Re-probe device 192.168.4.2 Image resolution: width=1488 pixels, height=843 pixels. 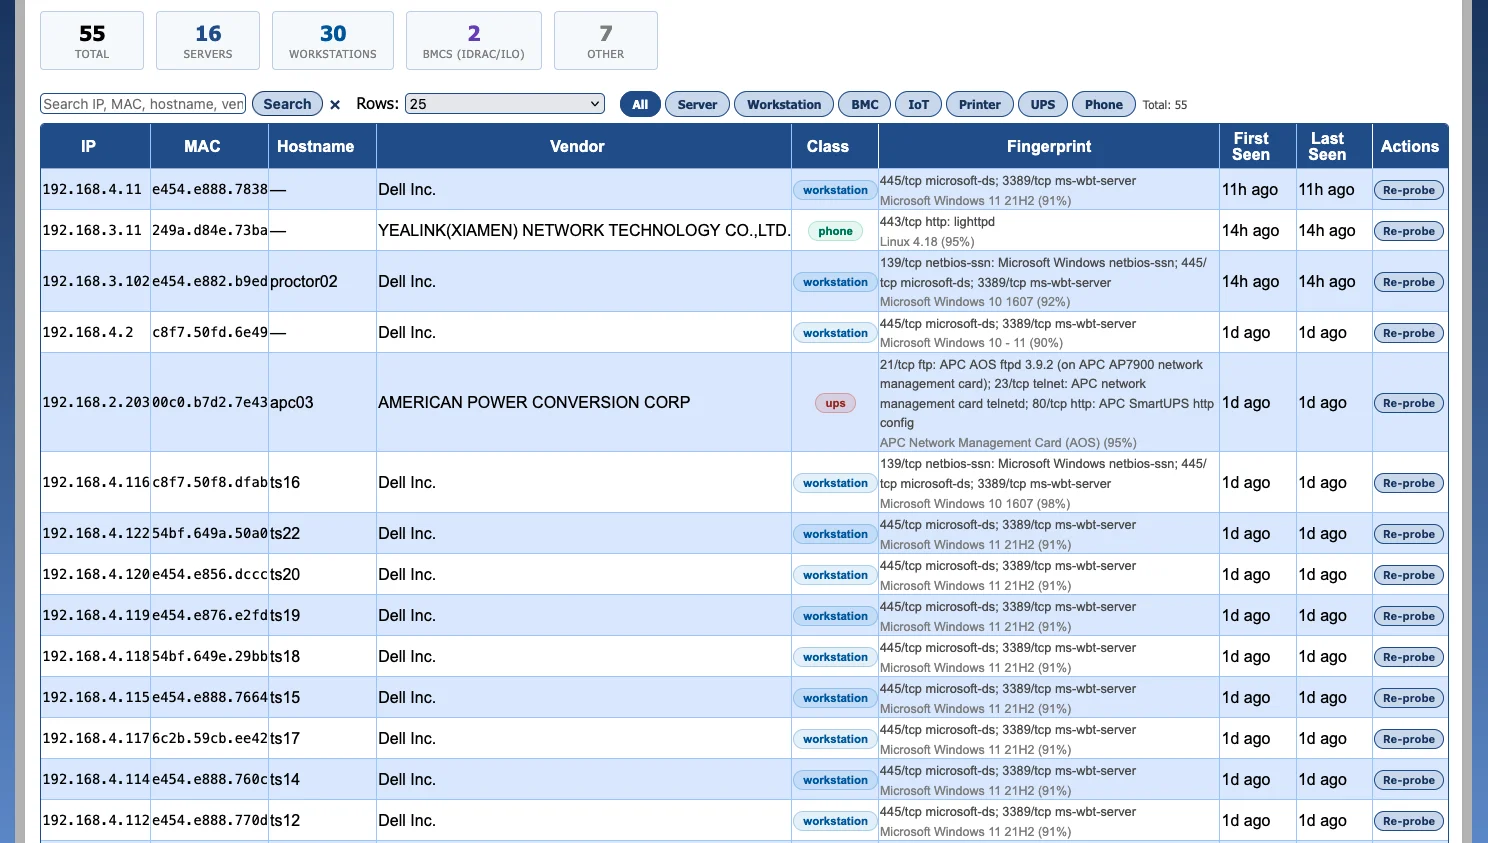1409,333
